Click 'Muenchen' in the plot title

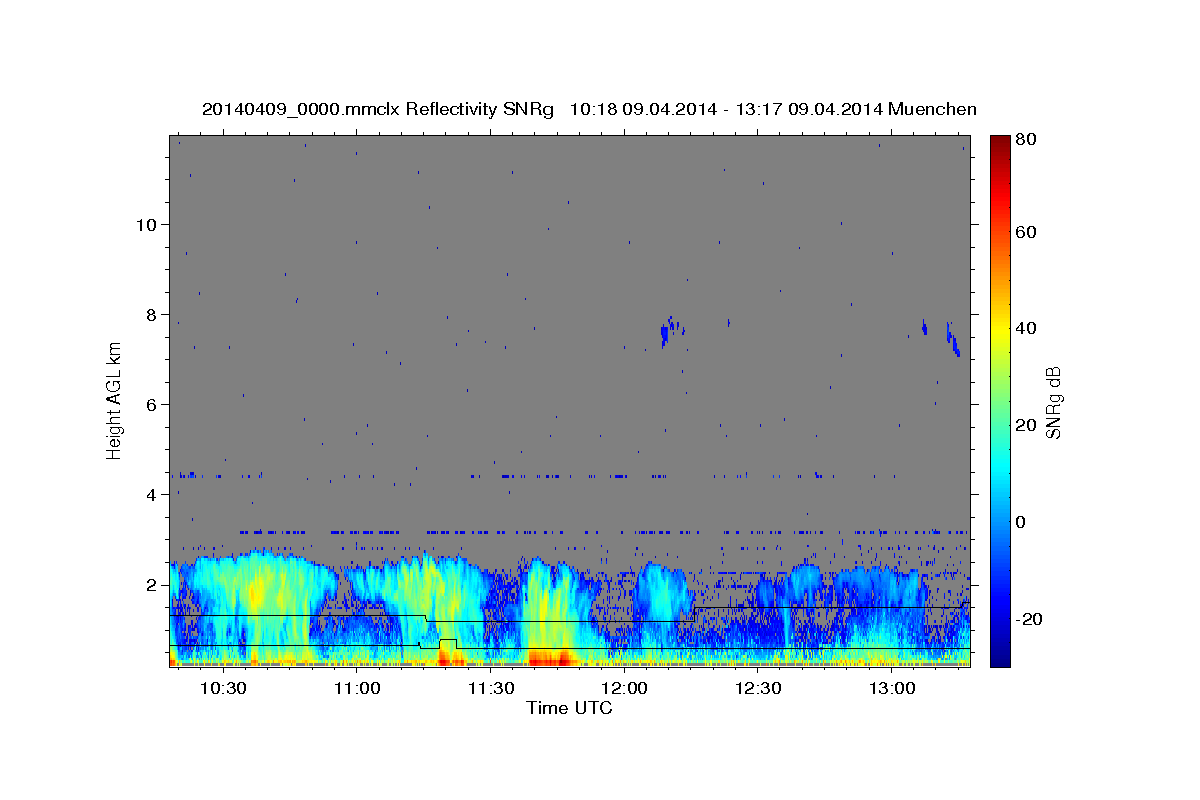tap(932, 109)
